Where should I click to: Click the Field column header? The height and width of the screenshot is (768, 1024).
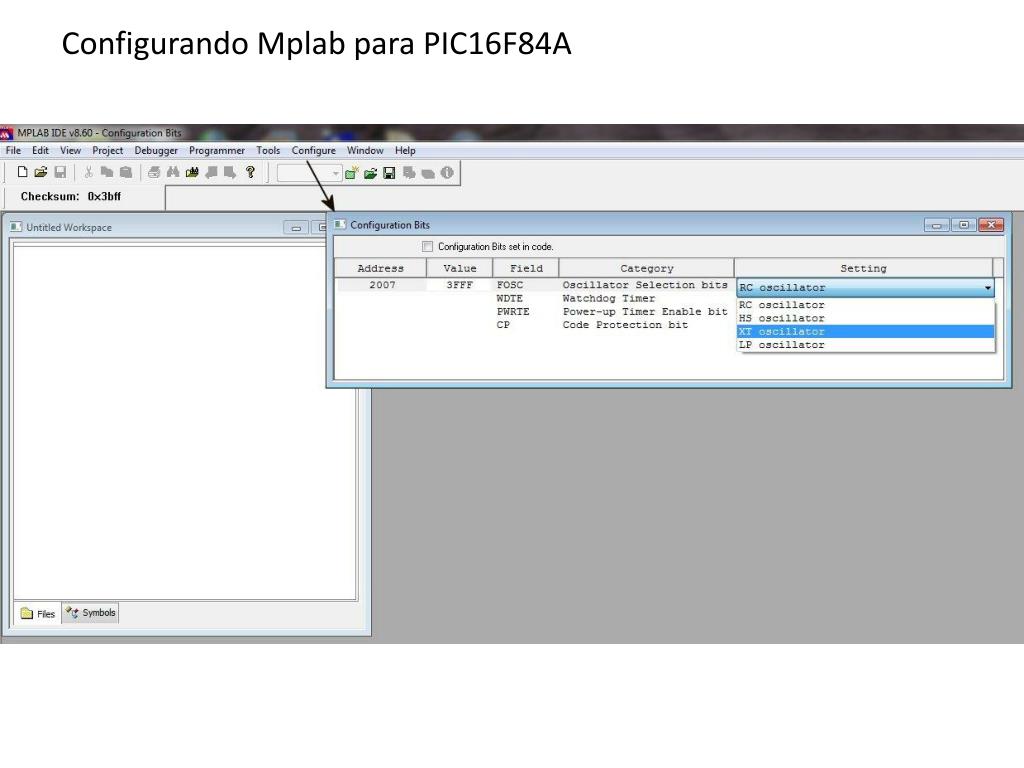[526, 268]
